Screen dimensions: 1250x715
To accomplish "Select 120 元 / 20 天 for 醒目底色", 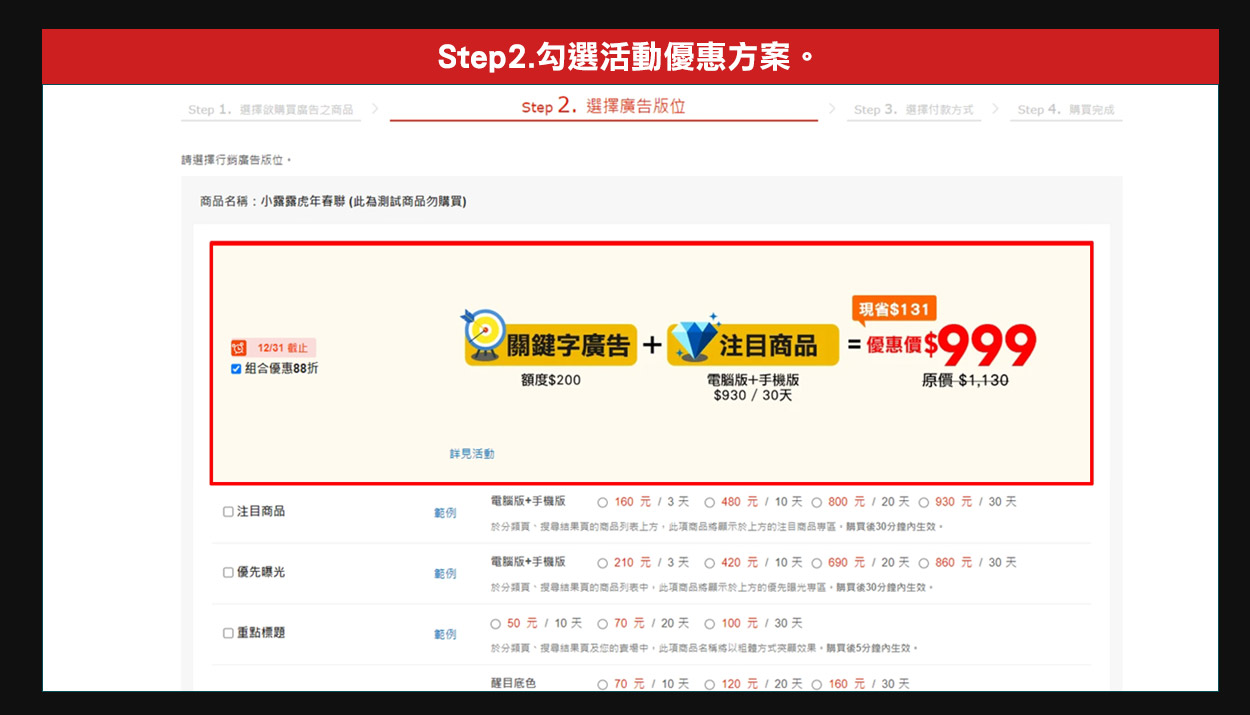I will (710, 685).
